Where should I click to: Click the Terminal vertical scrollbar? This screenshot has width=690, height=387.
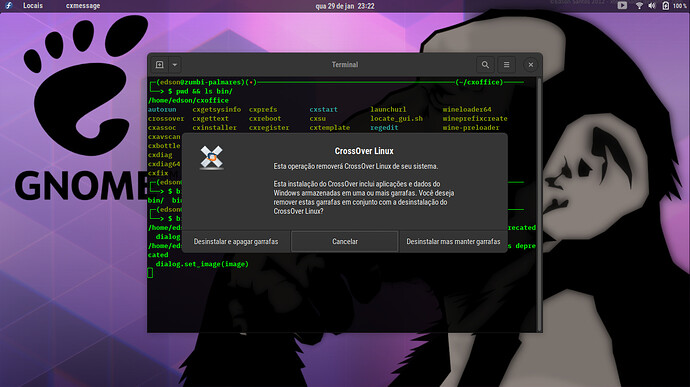(x=540, y=204)
